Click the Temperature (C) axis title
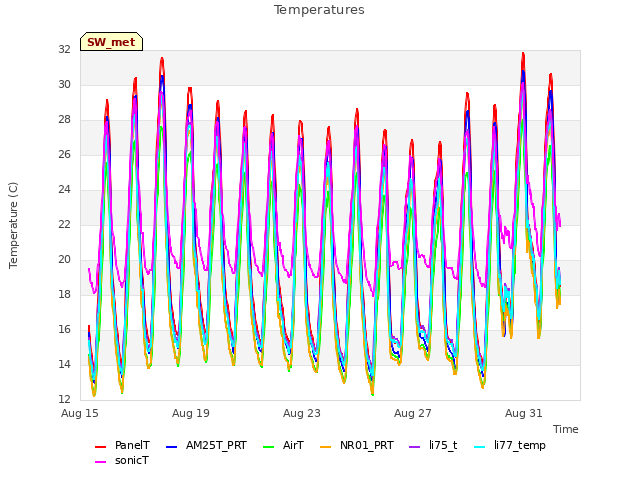This screenshot has width=640, height=480. pyautogui.click(x=13, y=225)
